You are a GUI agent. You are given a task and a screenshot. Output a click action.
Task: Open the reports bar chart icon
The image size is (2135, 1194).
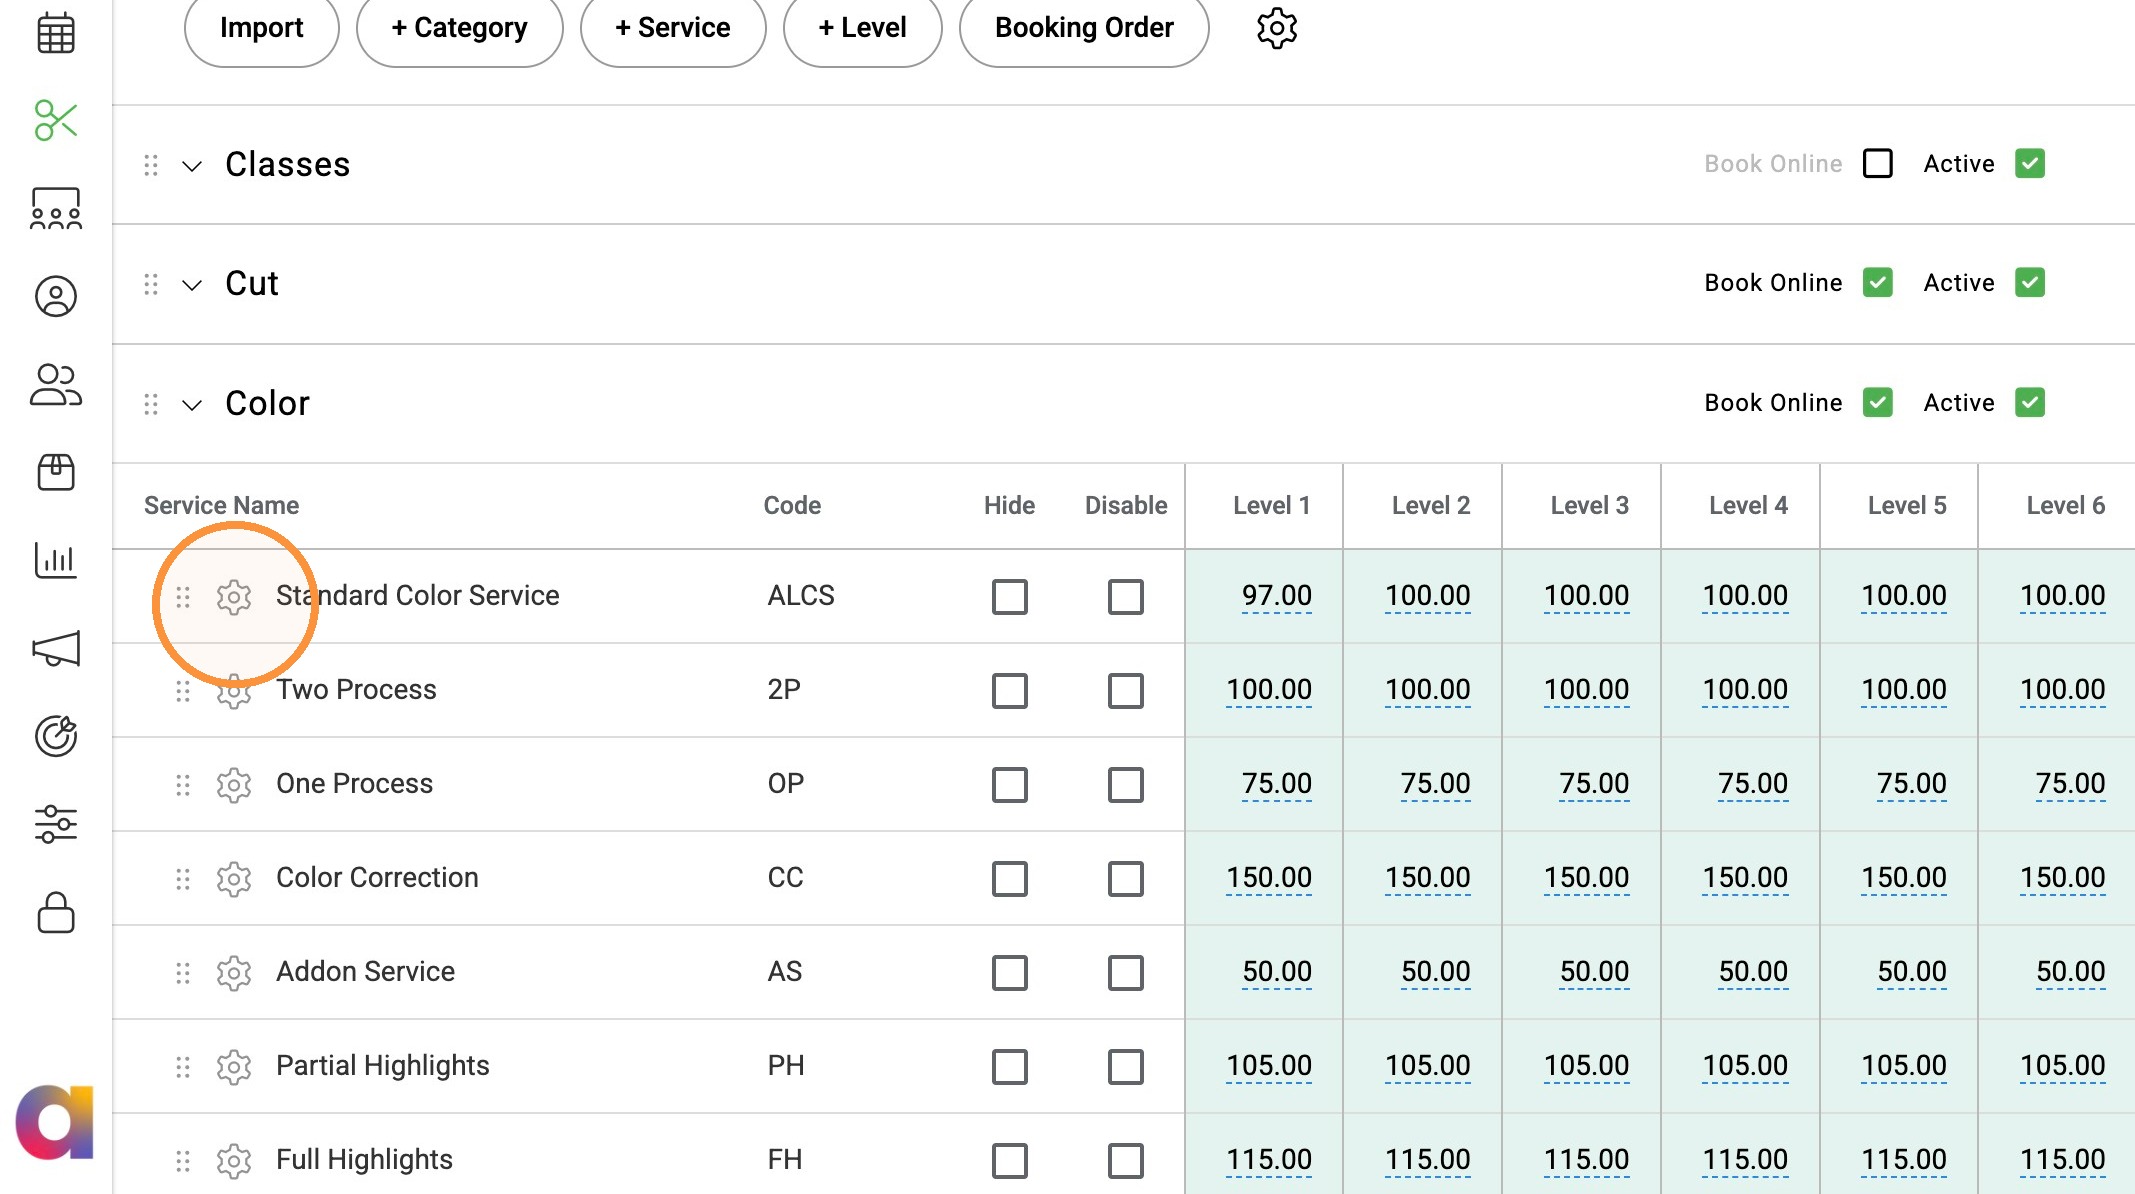point(56,560)
